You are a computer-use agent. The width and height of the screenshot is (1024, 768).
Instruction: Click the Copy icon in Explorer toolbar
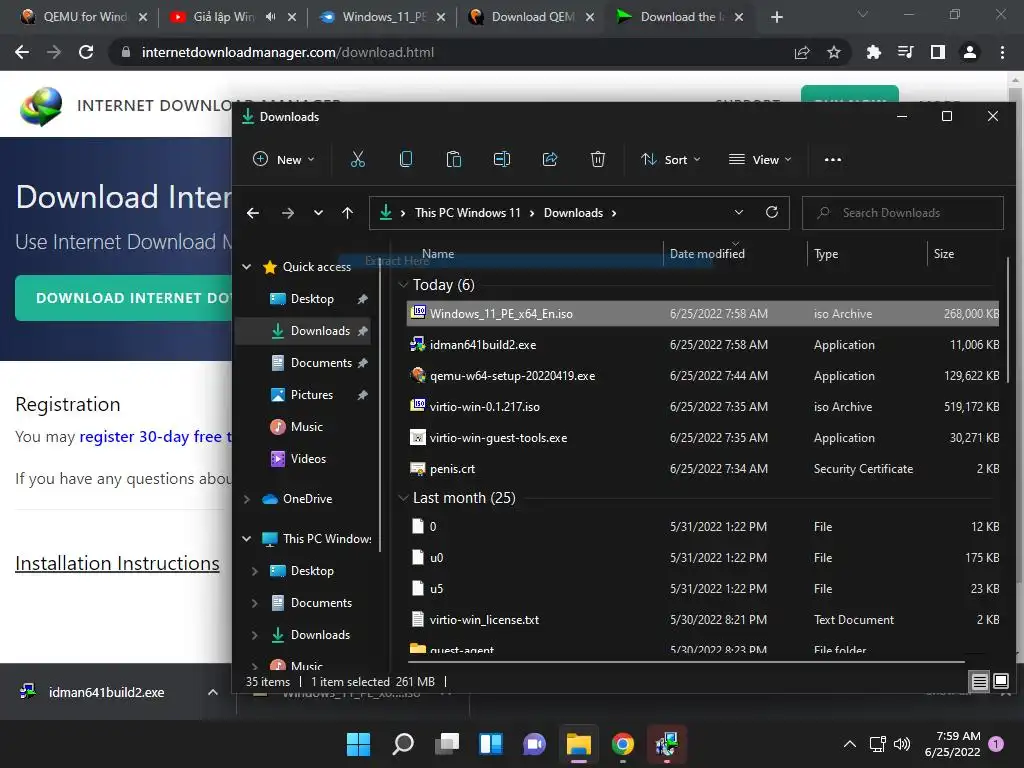[x=406, y=159]
